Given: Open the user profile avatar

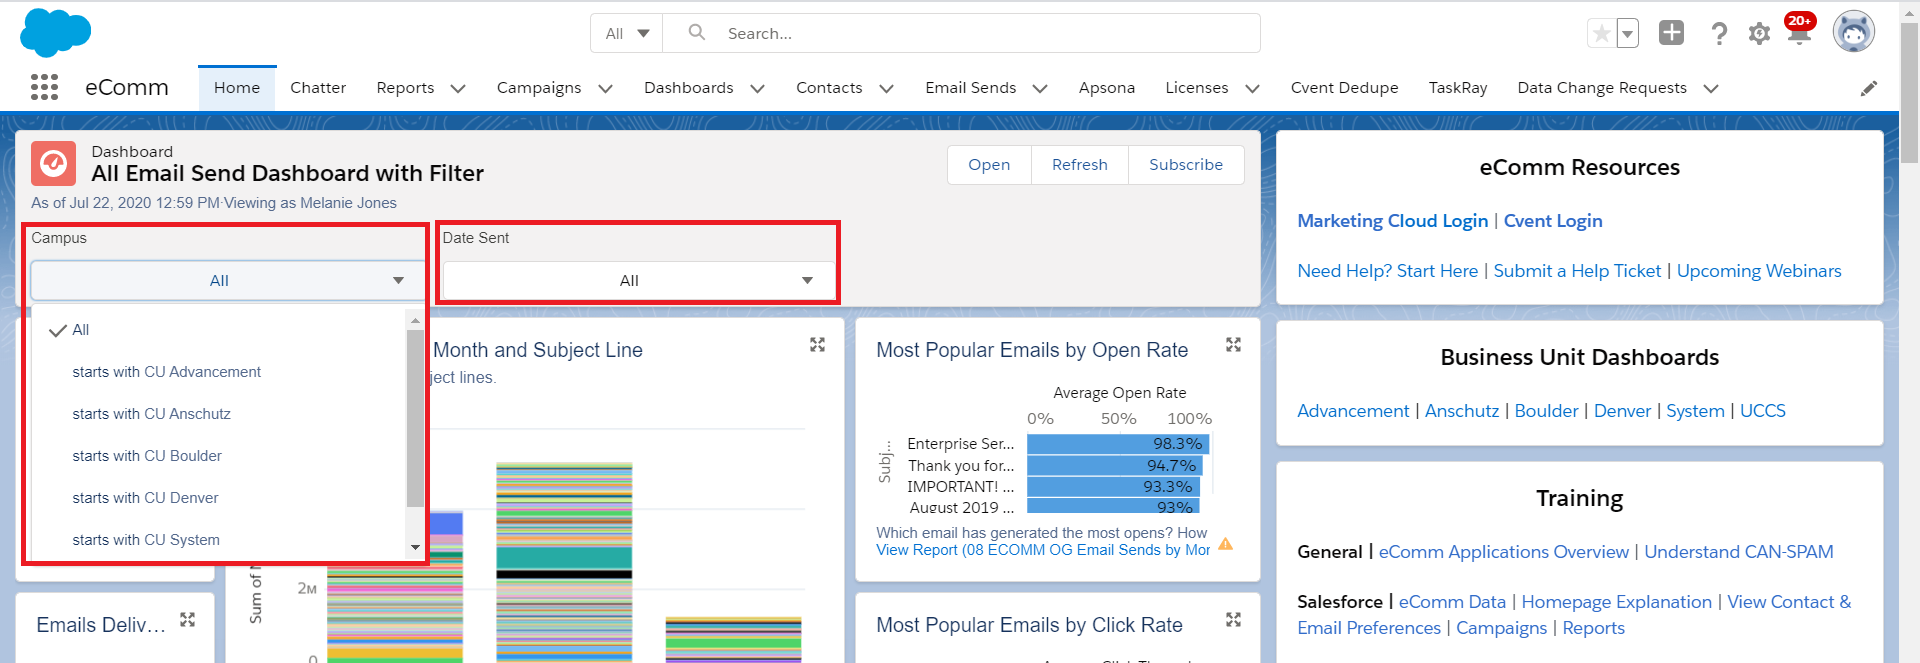Looking at the screenshot, I should 1854,32.
